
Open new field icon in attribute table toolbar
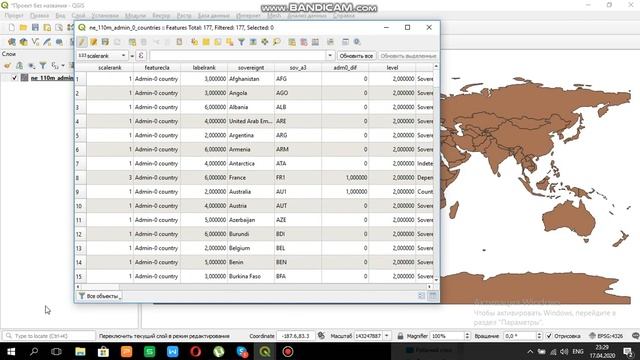(x=292, y=42)
